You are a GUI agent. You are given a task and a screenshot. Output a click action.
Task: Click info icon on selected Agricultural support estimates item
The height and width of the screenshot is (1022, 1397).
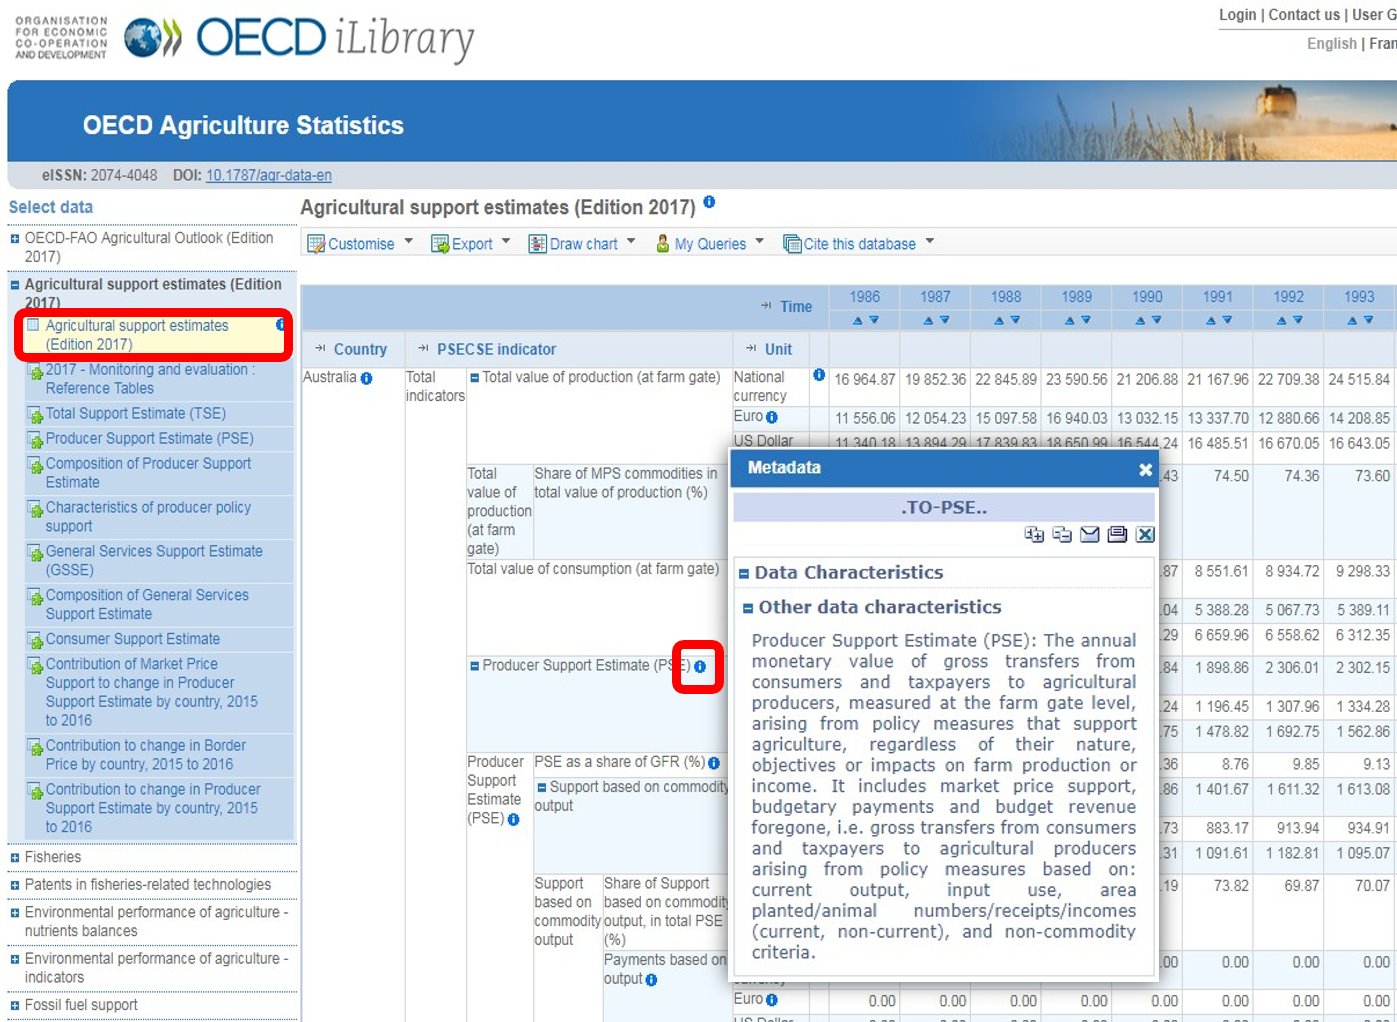(281, 325)
